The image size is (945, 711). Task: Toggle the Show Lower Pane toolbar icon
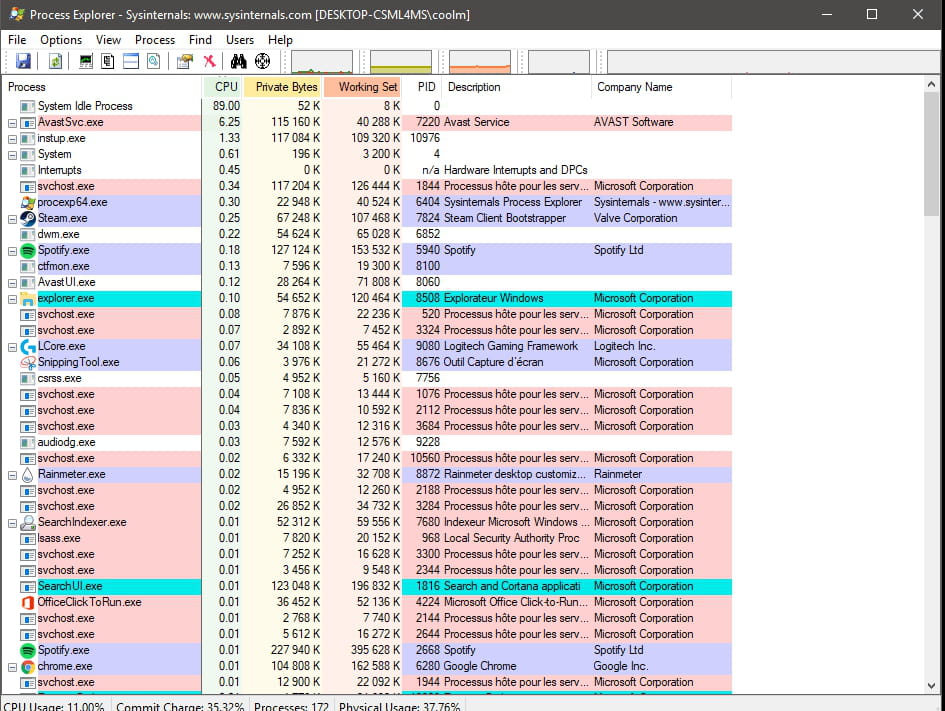pyautogui.click(x=130, y=62)
